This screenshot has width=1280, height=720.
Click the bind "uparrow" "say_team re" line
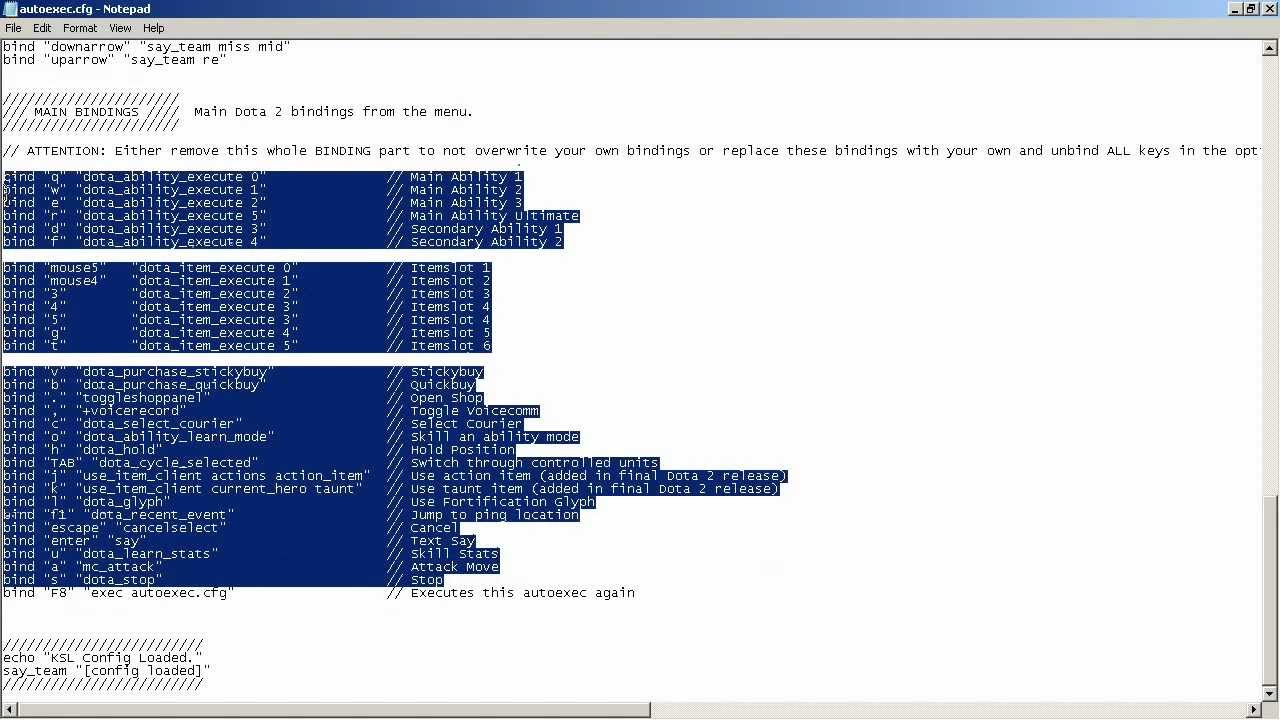(x=114, y=60)
